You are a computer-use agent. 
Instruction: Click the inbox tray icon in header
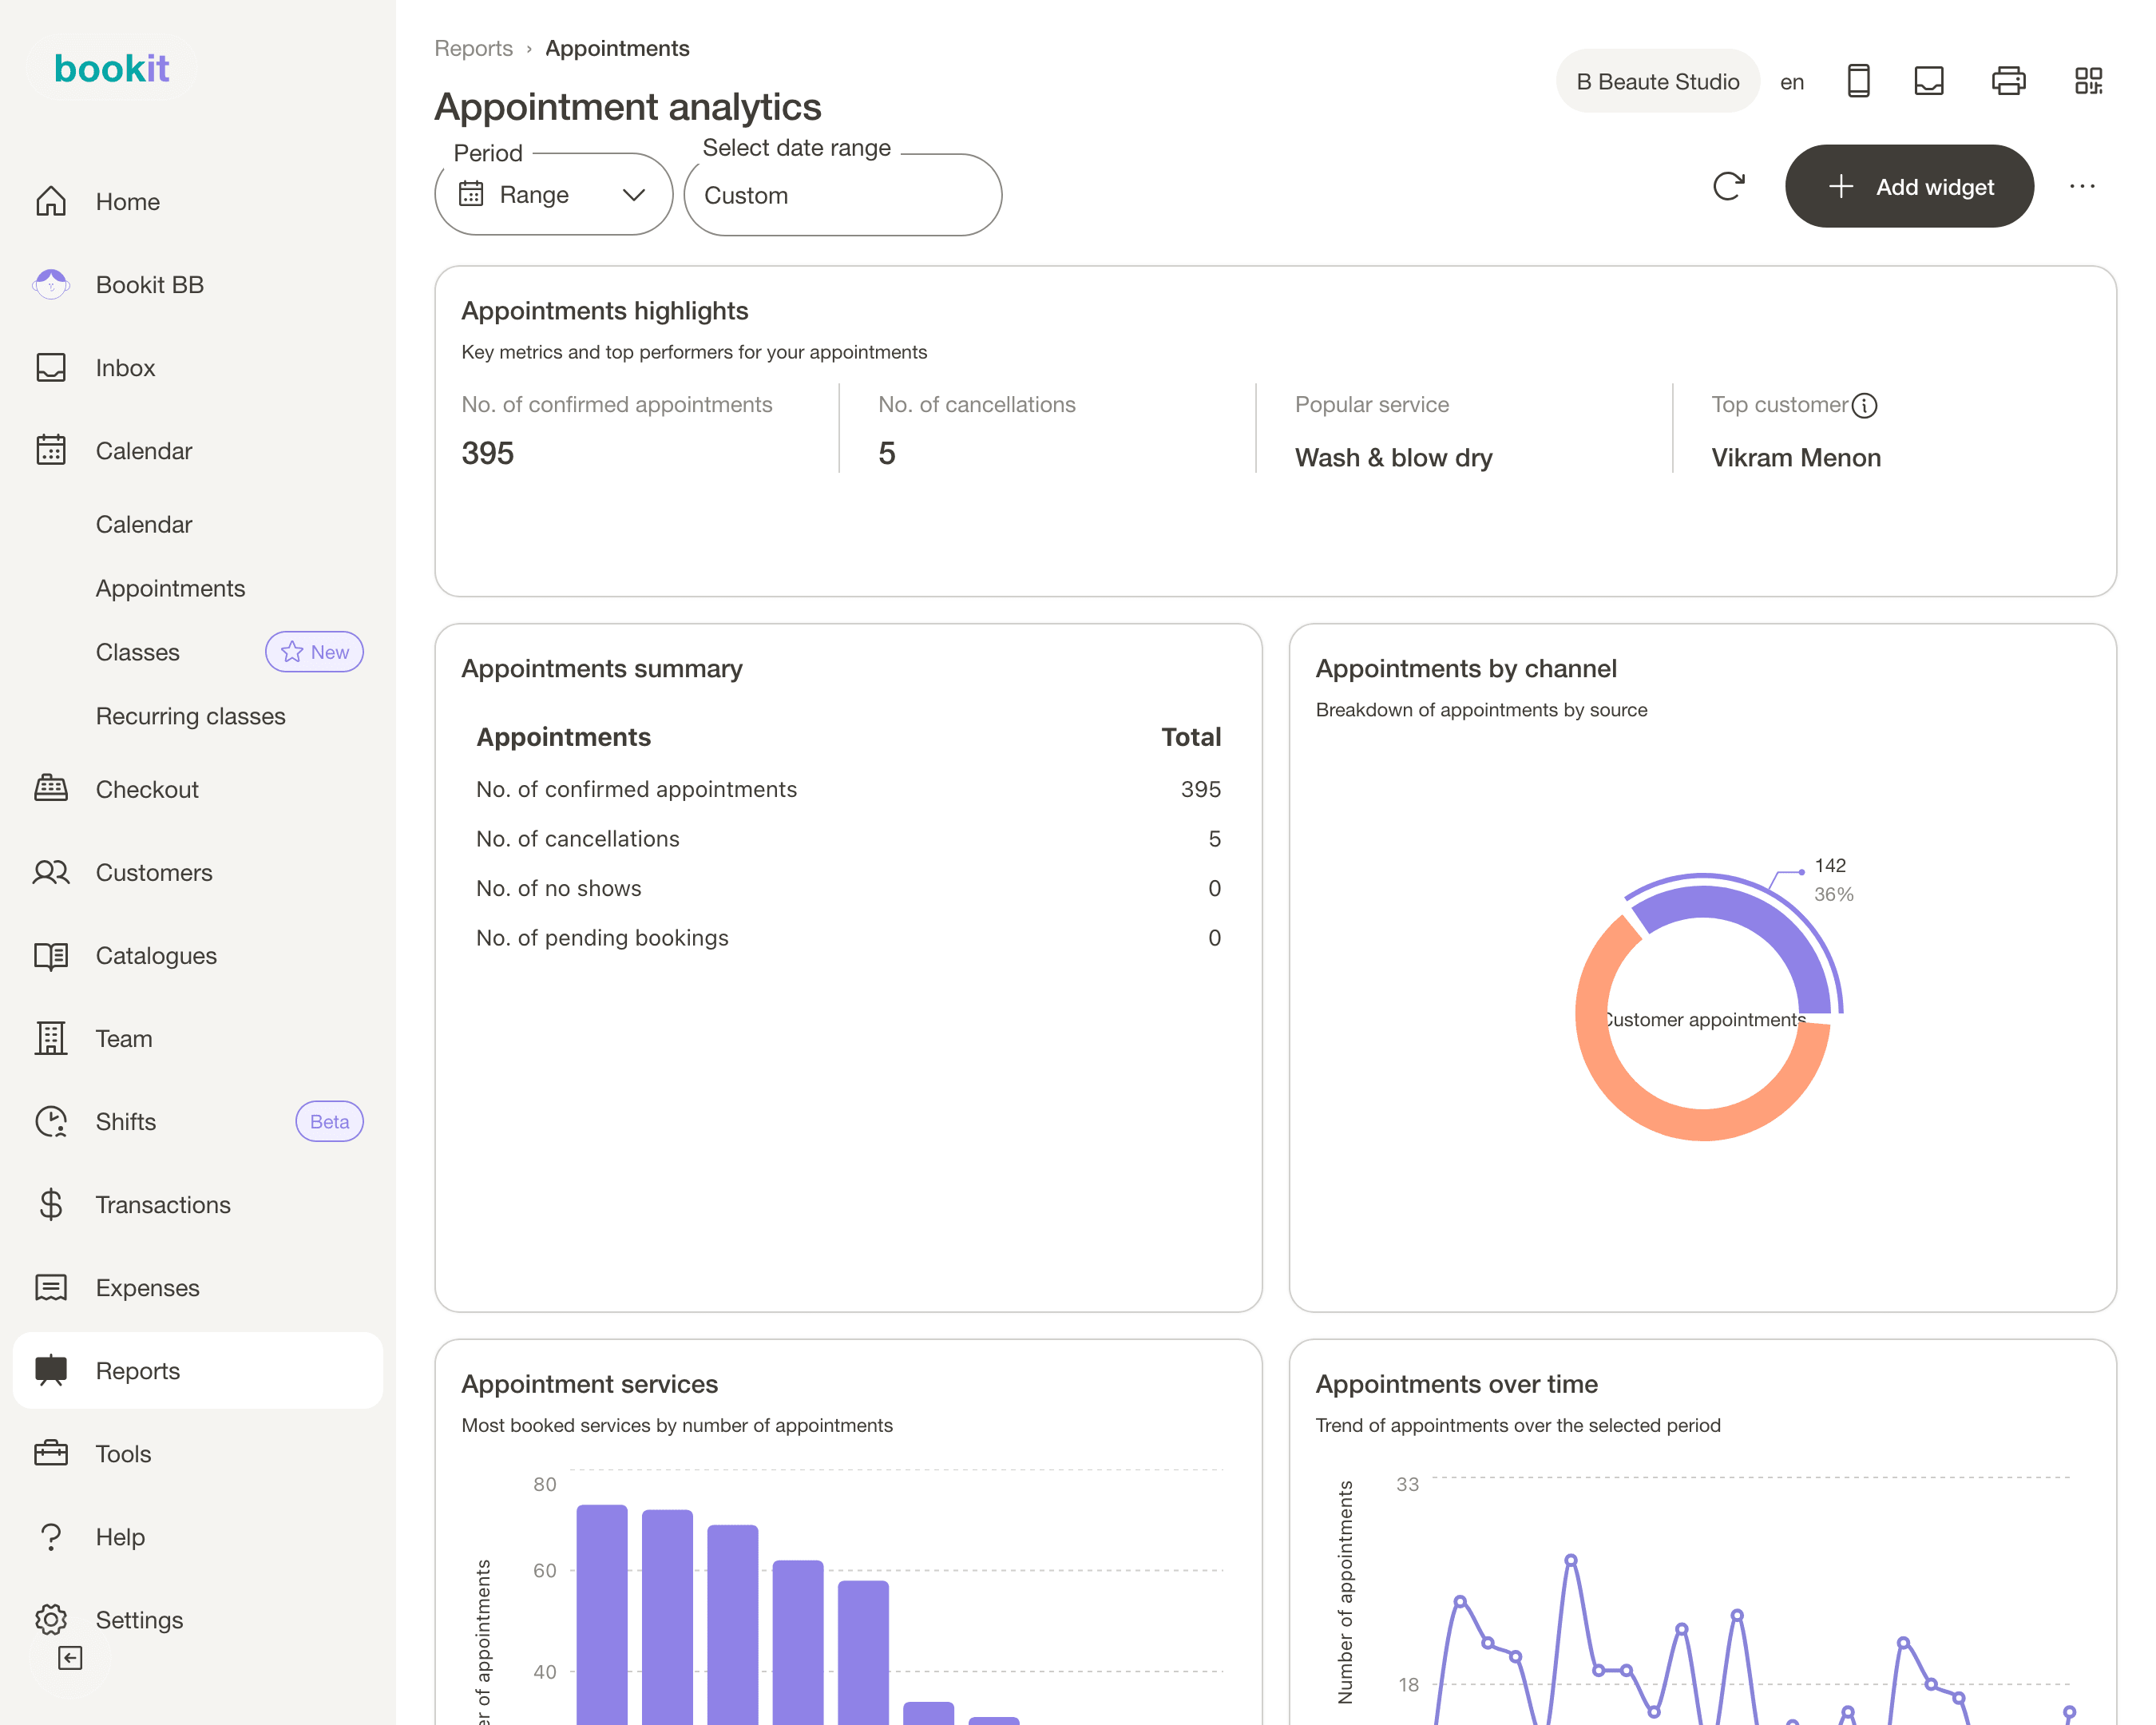pyautogui.click(x=1929, y=81)
